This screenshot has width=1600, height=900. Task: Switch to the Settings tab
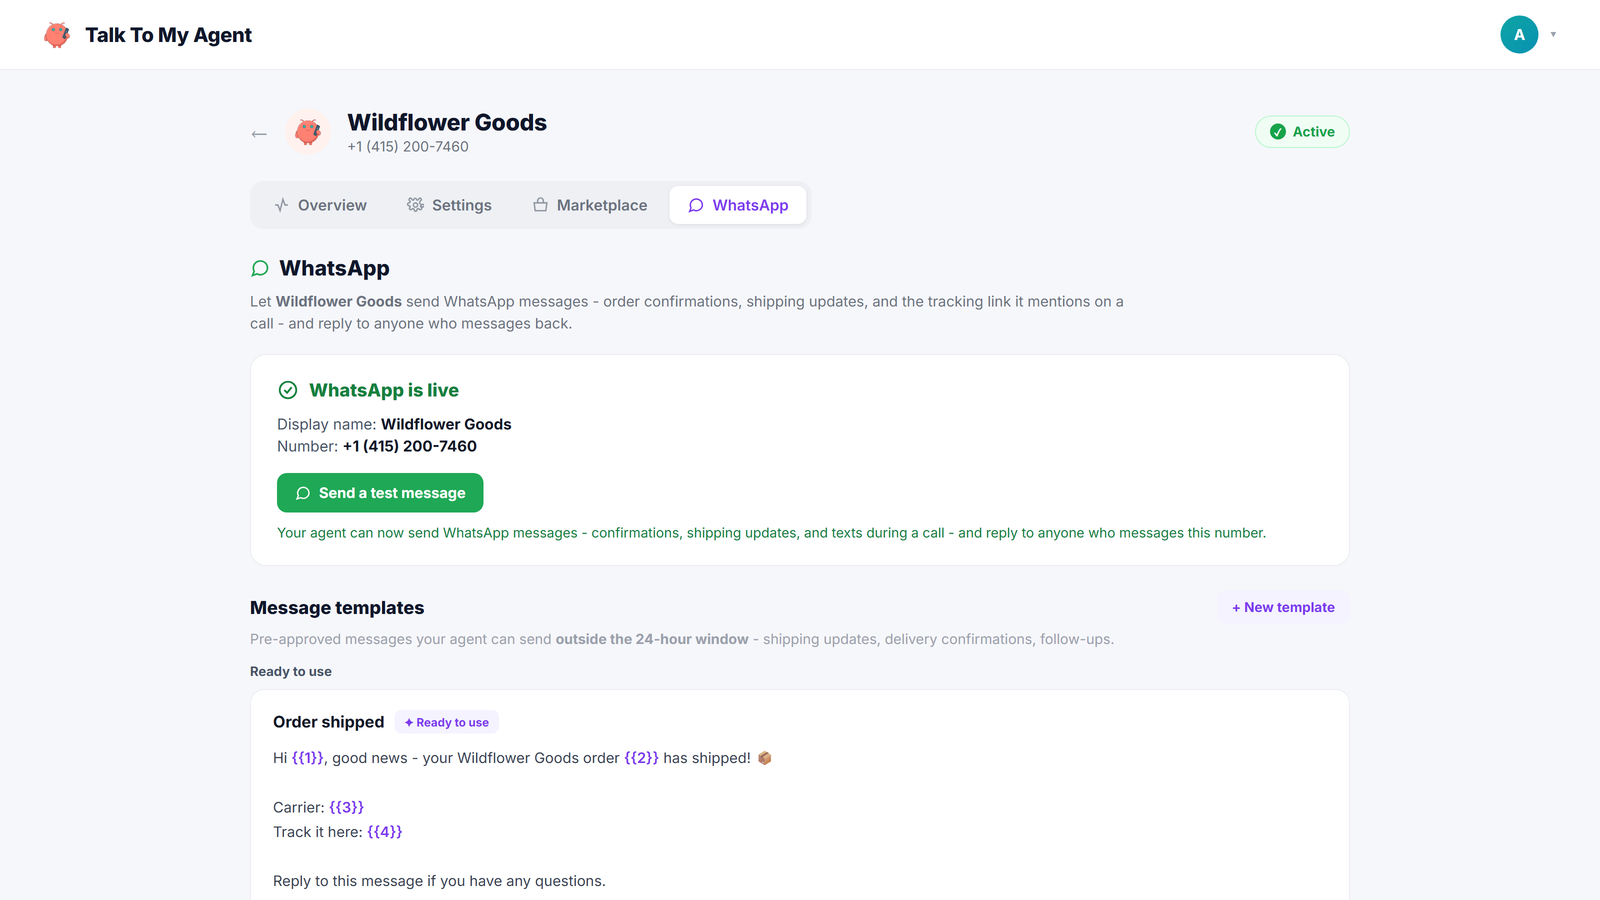449,205
